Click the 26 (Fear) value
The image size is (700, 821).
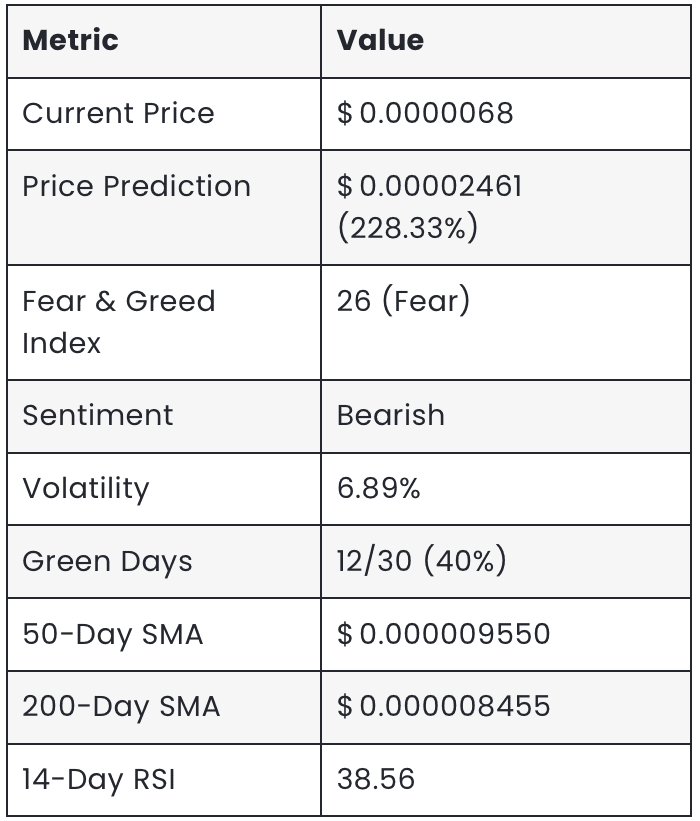click(404, 301)
